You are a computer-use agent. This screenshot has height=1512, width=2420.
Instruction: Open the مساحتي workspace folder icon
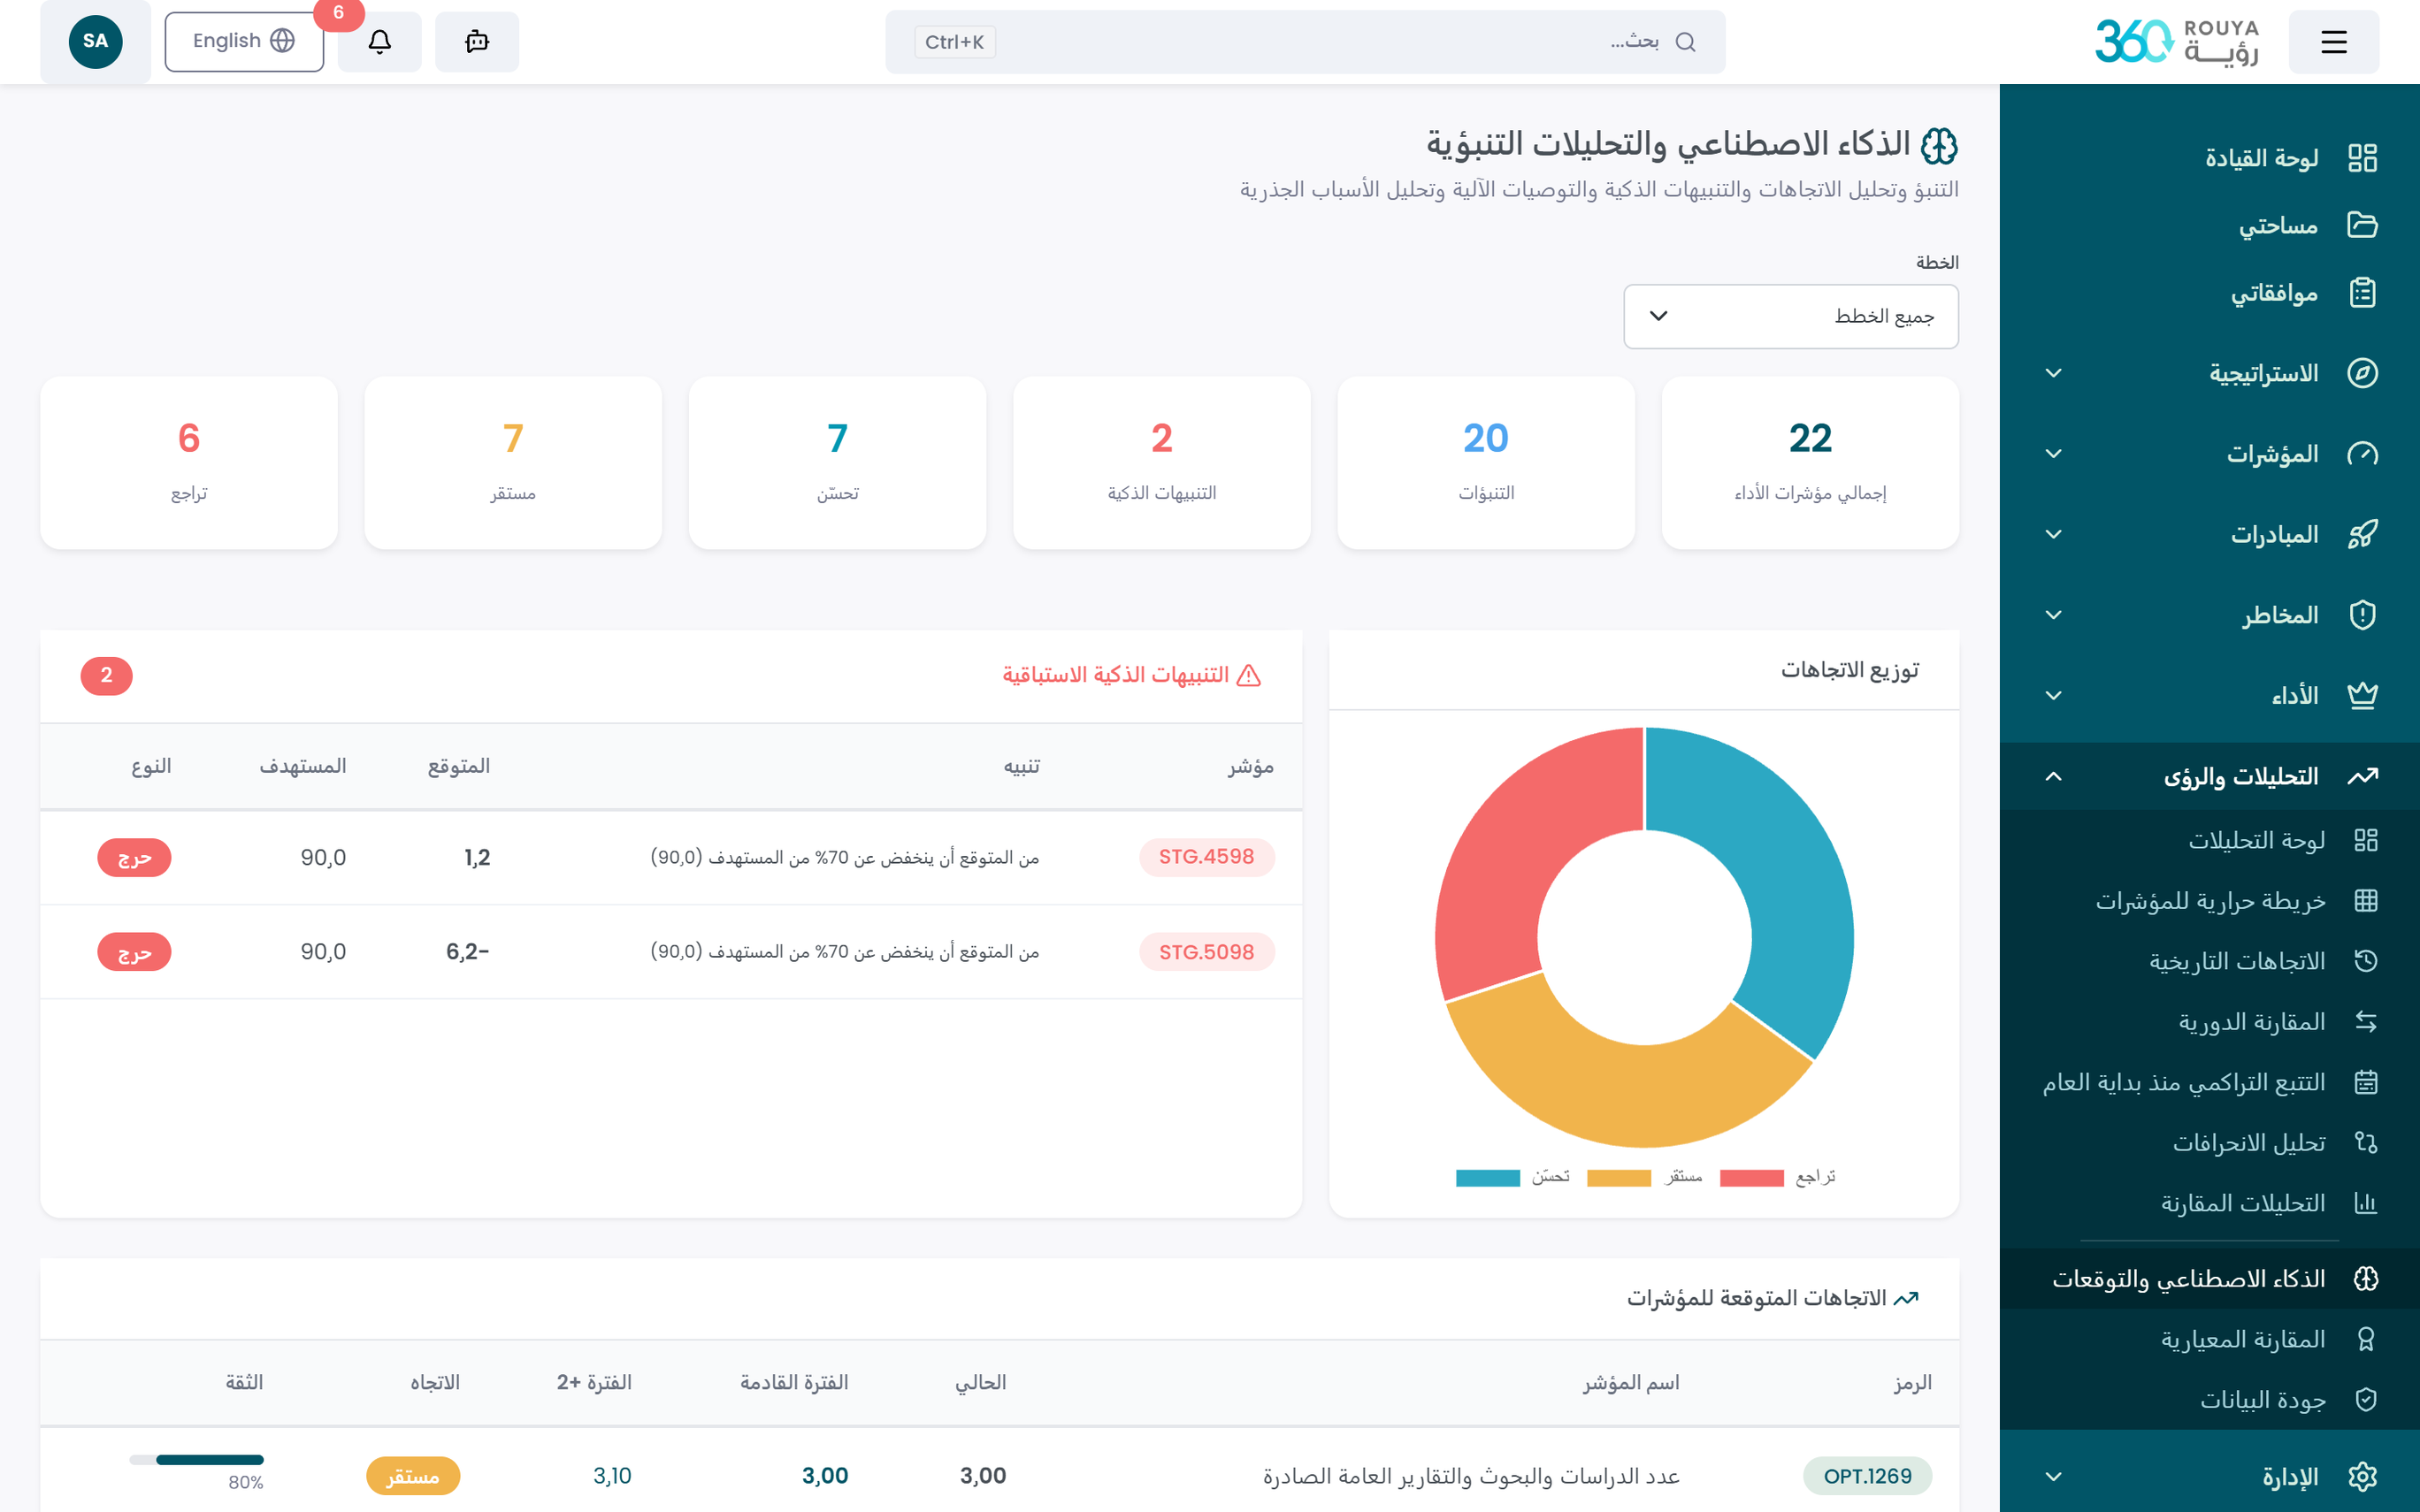point(2365,225)
